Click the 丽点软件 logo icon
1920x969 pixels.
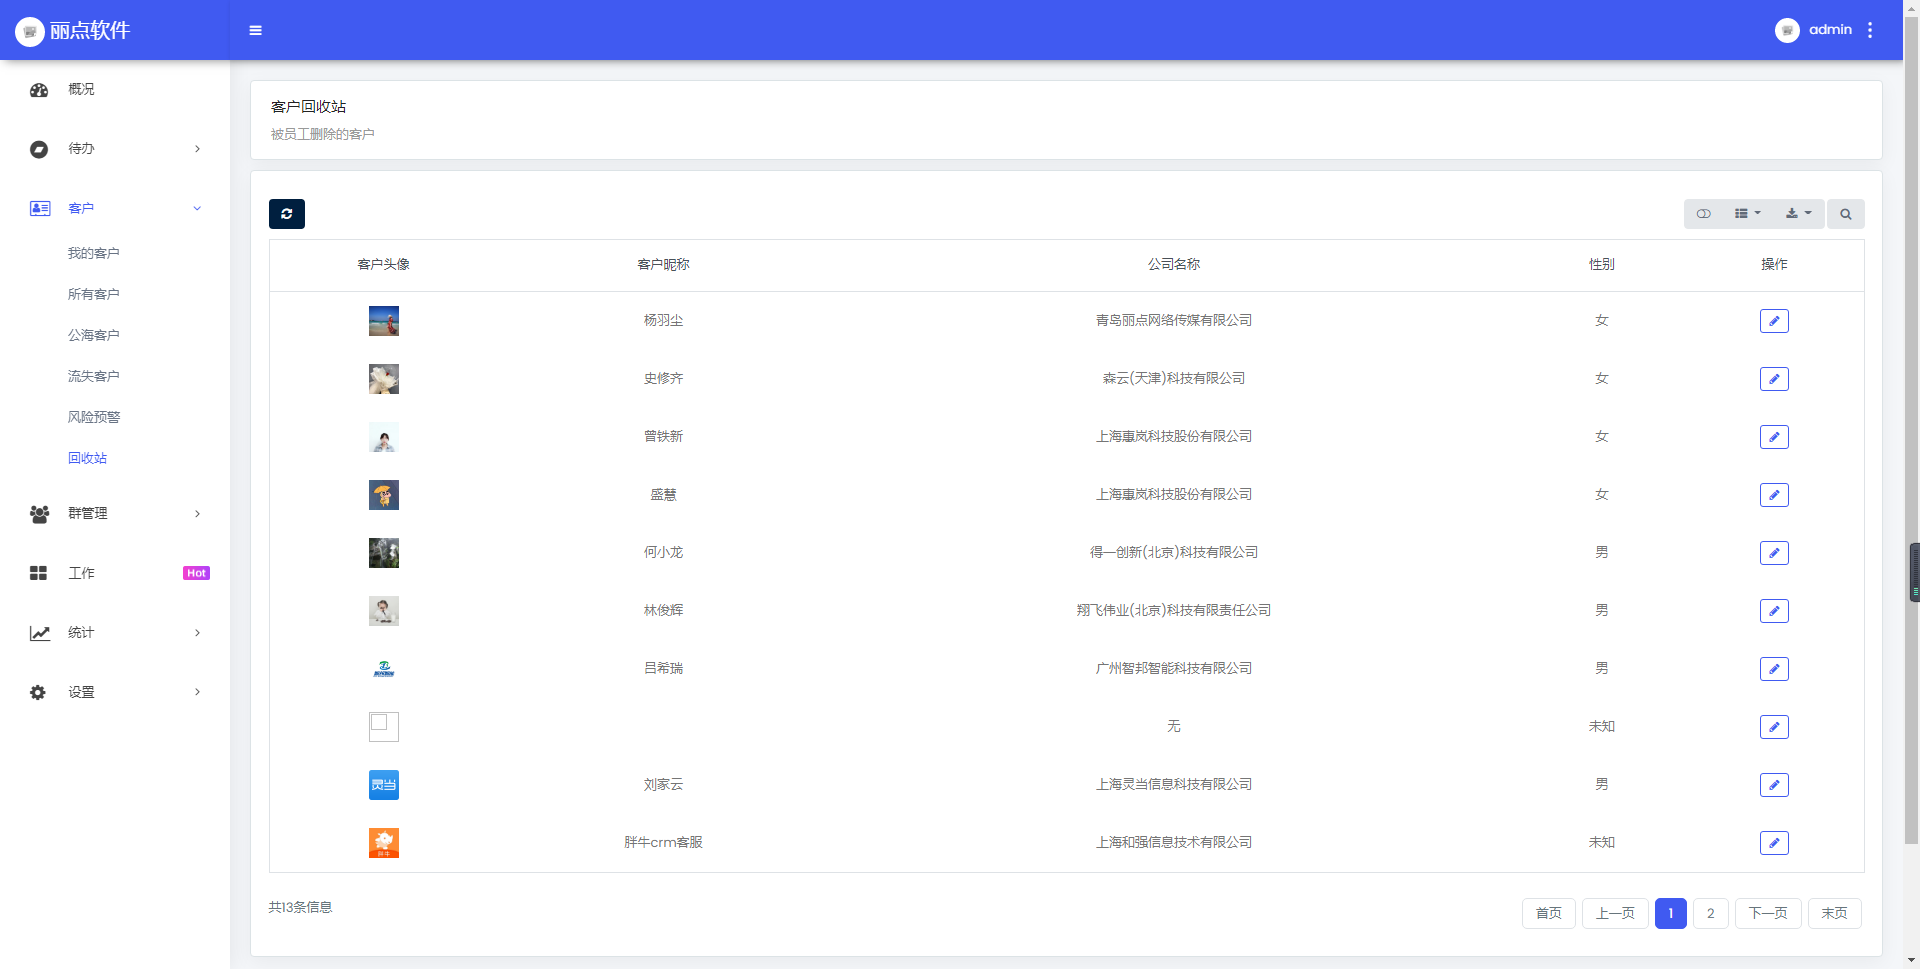[30, 31]
